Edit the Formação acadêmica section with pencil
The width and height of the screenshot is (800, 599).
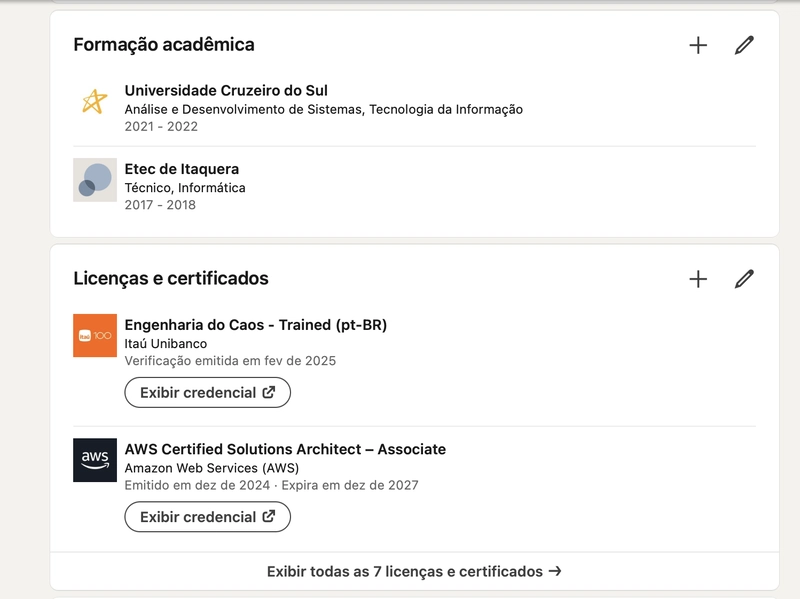(744, 45)
